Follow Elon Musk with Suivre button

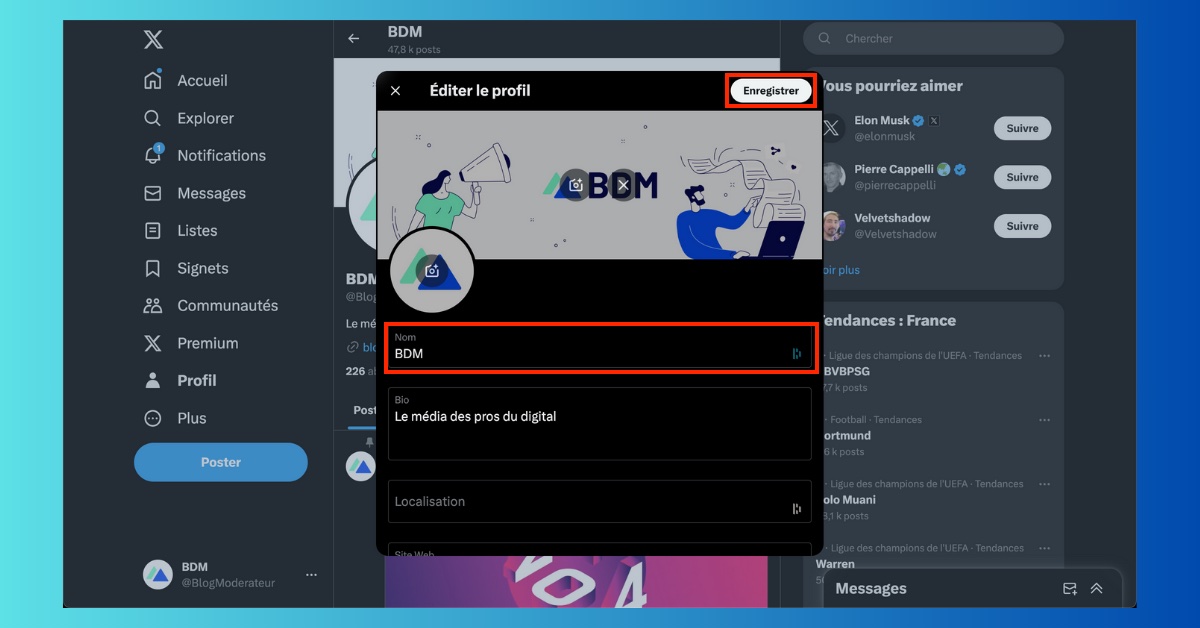(x=1022, y=128)
